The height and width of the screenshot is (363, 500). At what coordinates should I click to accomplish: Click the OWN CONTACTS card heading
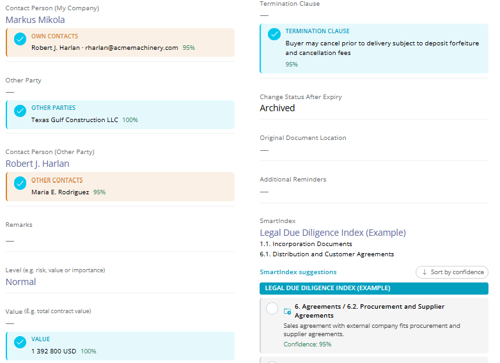coord(55,36)
